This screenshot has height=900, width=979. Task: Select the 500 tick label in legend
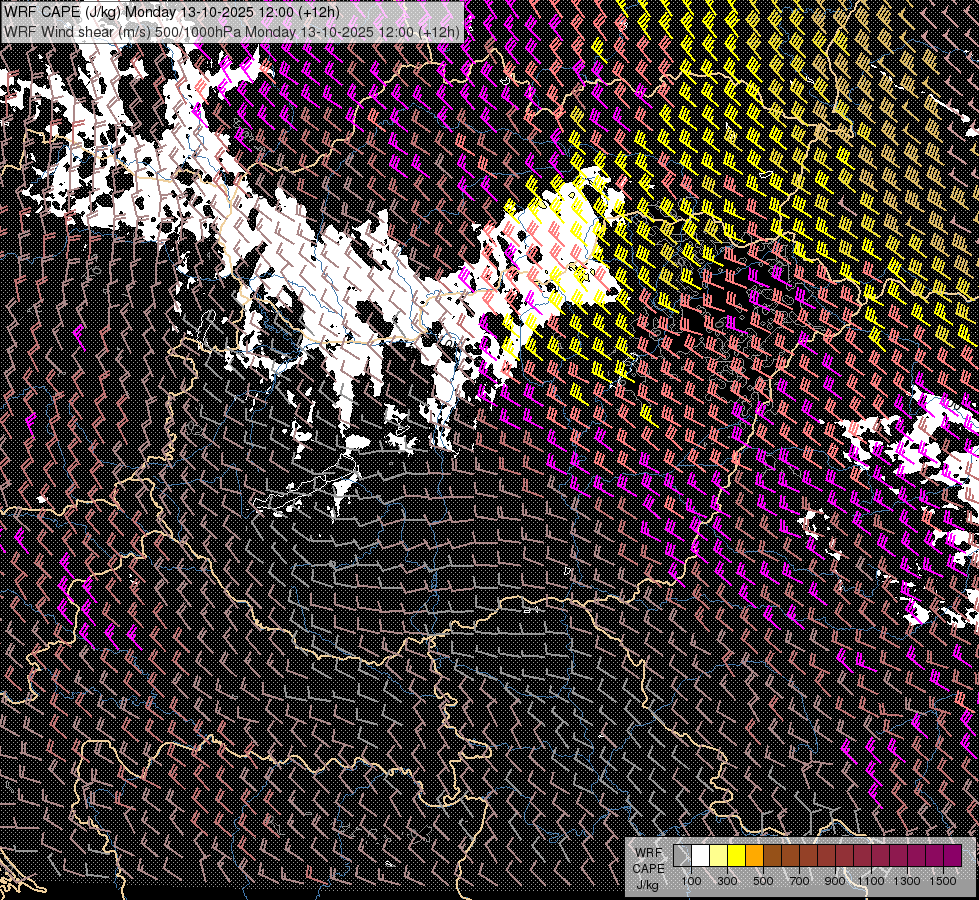(763, 881)
